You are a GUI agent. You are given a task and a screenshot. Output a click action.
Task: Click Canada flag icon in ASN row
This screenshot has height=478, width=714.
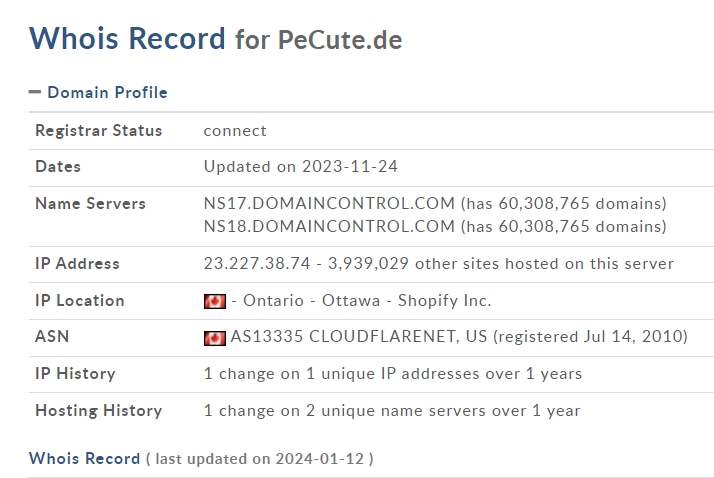point(214,338)
